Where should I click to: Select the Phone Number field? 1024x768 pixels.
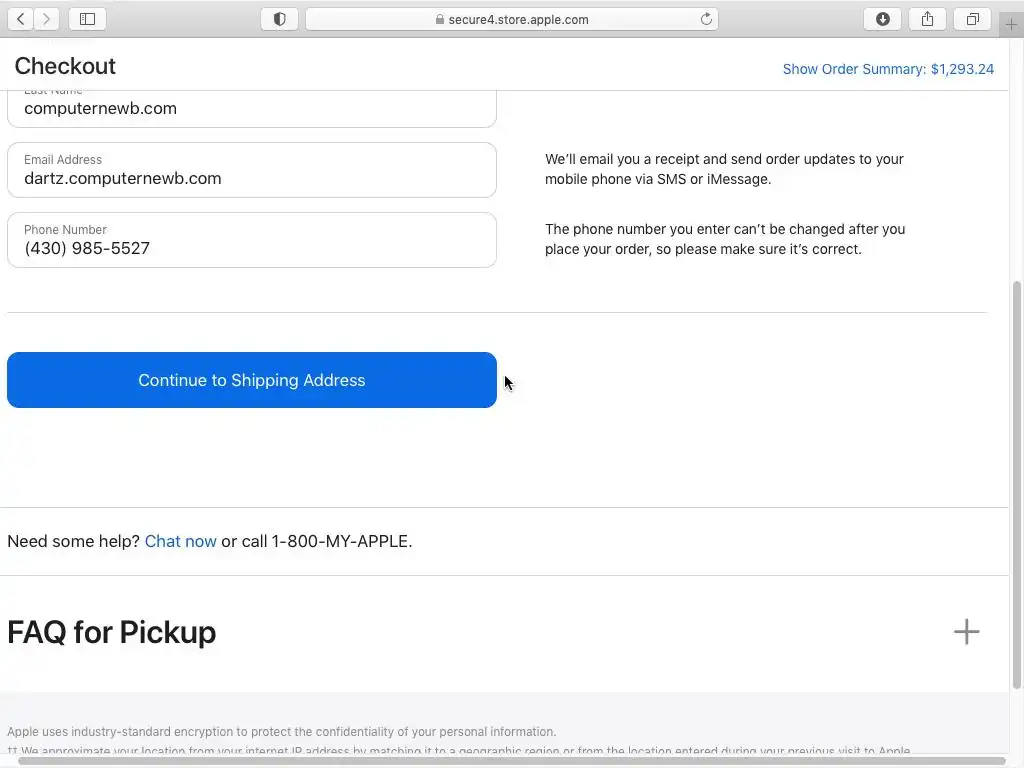251,240
